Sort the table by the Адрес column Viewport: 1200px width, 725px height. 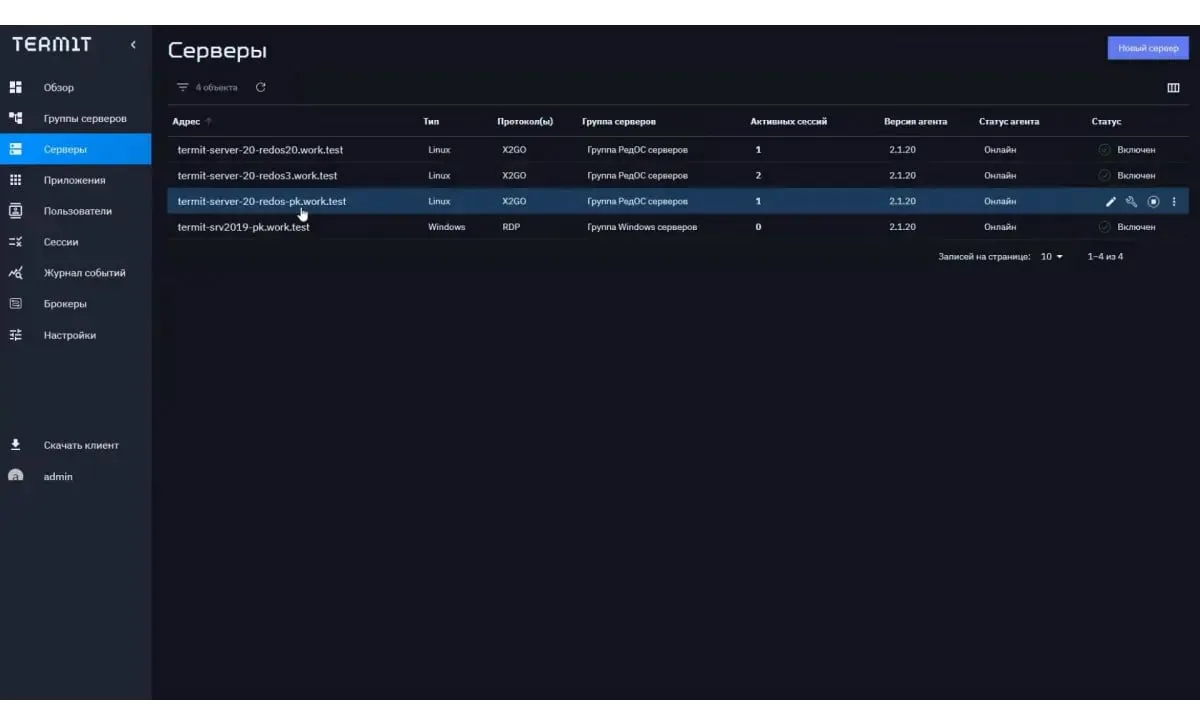click(186, 122)
